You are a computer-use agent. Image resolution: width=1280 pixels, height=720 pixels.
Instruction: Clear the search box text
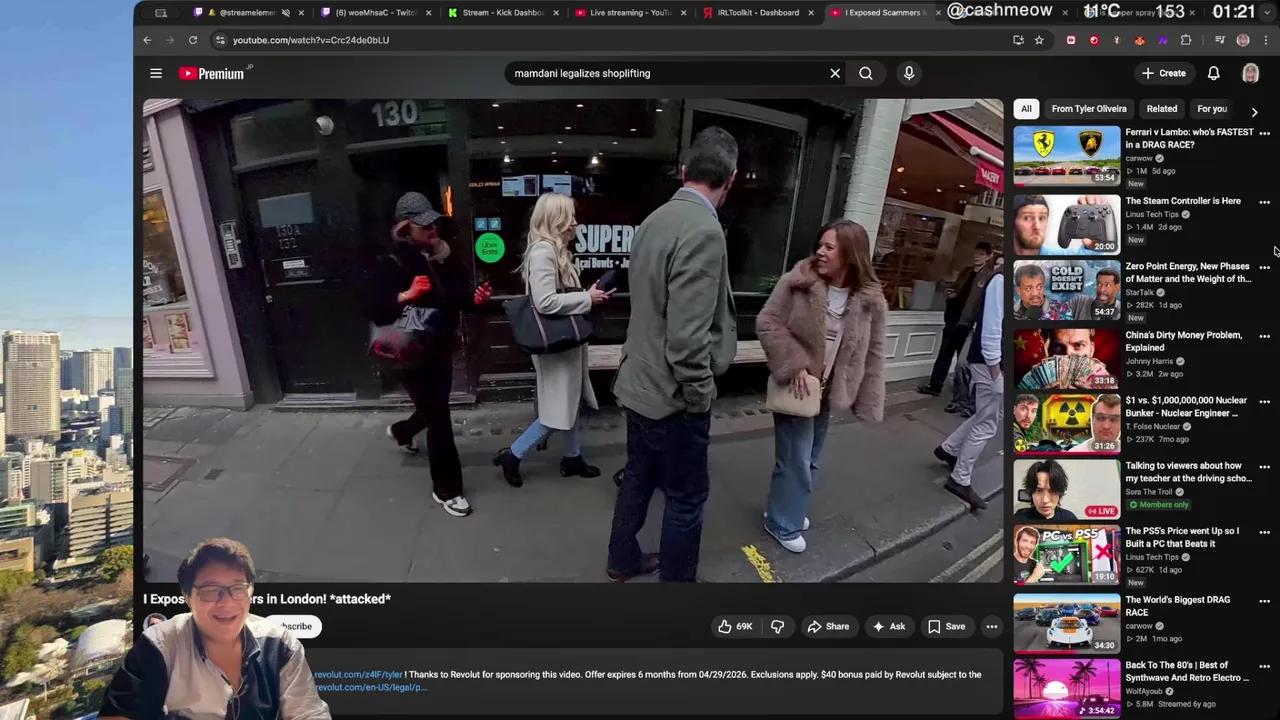click(835, 73)
